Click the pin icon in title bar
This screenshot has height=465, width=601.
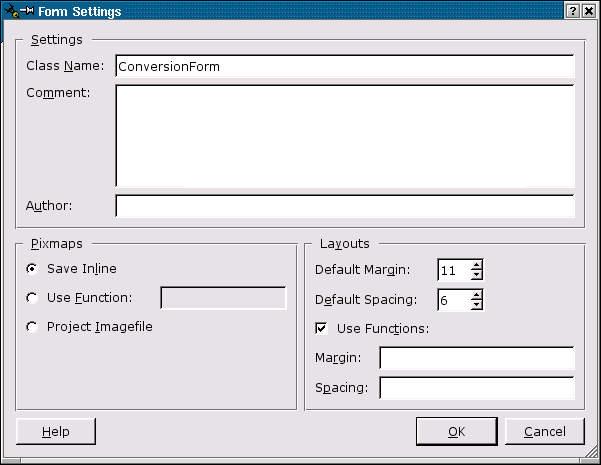point(27,11)
